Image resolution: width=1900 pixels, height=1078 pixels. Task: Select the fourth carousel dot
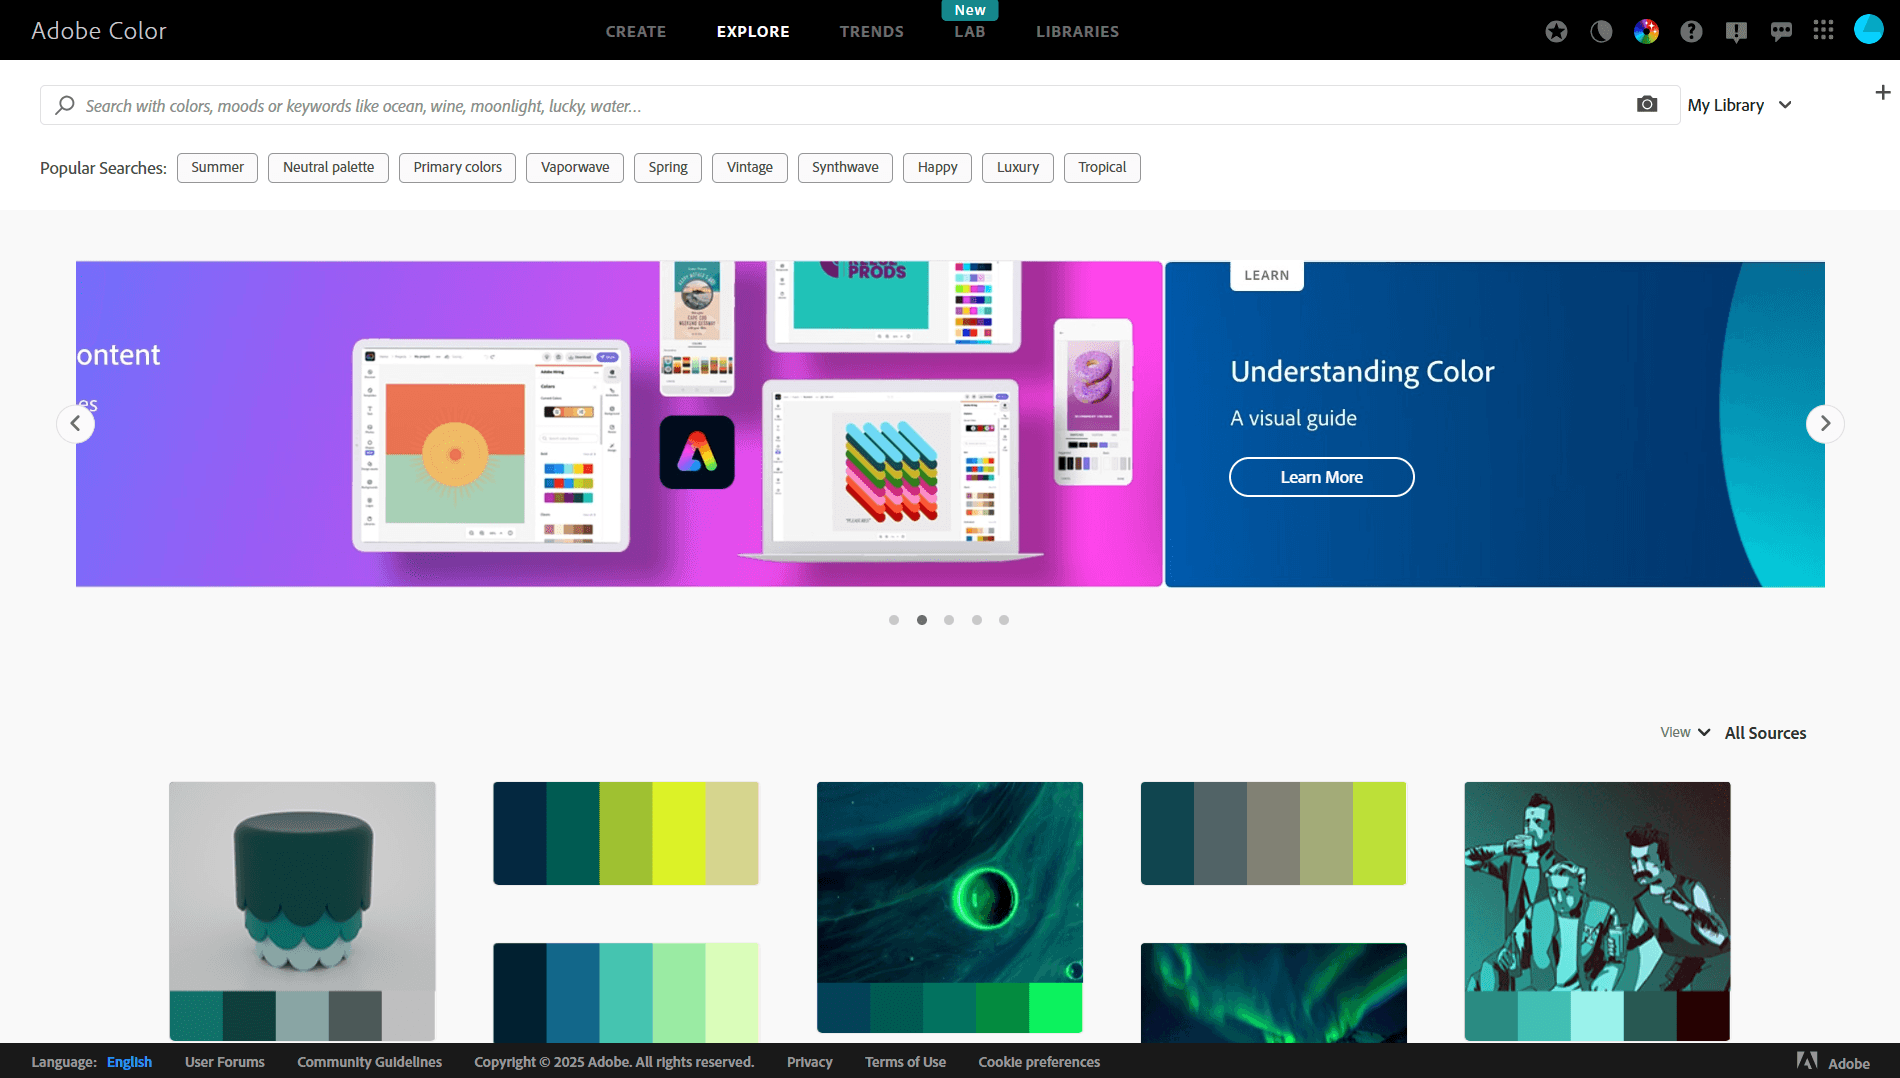977,620
